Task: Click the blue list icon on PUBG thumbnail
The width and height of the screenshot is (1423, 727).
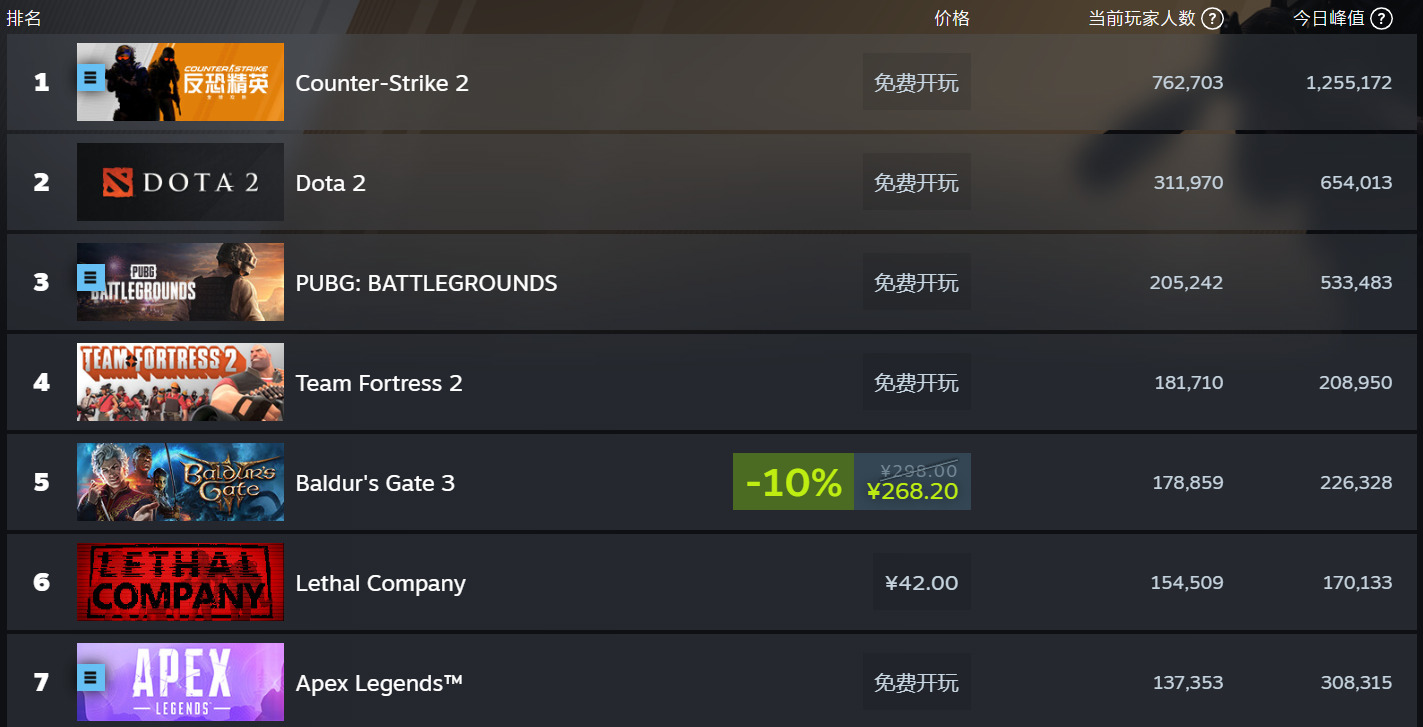Action: tap(91, 277)
